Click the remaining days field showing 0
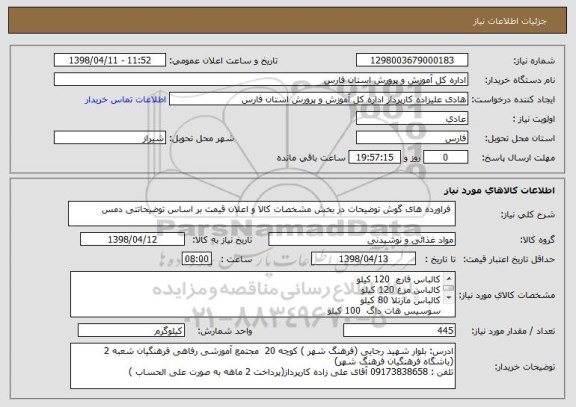This screenshot has width=576, height=407. pos(446,157)
